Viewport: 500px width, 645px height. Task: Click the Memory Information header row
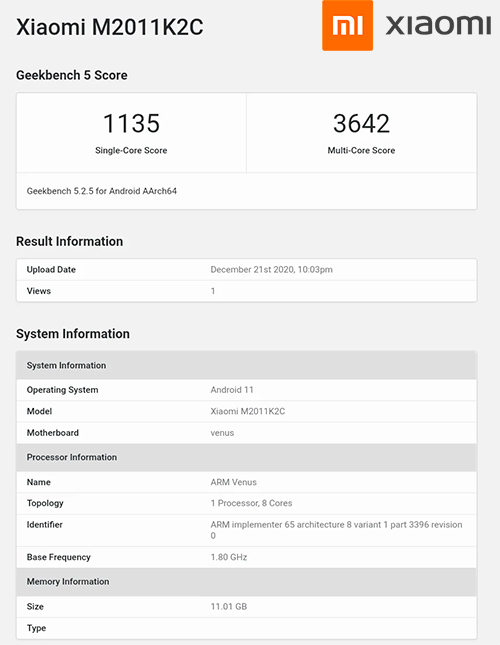coord(247,582)
